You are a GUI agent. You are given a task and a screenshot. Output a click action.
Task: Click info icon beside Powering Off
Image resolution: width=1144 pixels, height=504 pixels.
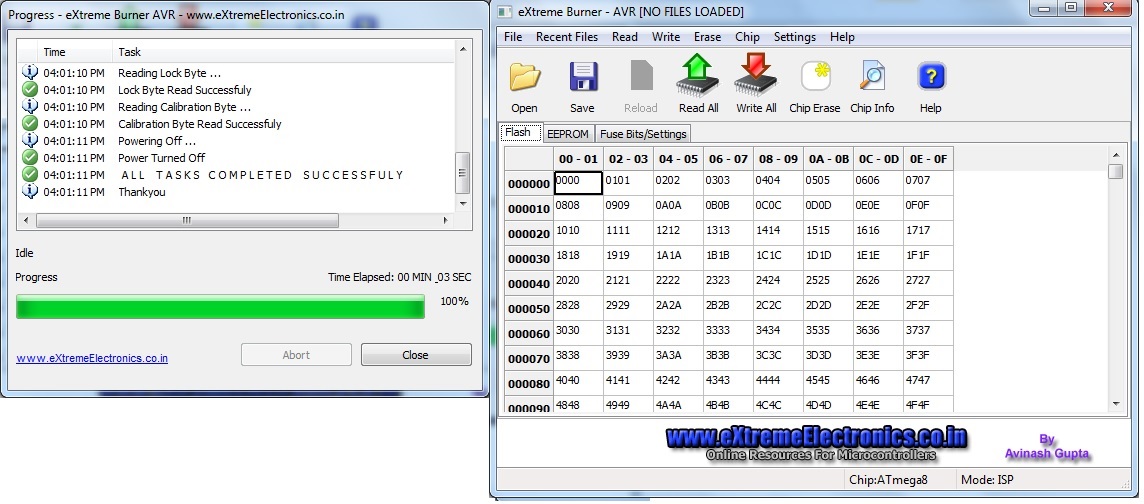[x=30, y=140]
